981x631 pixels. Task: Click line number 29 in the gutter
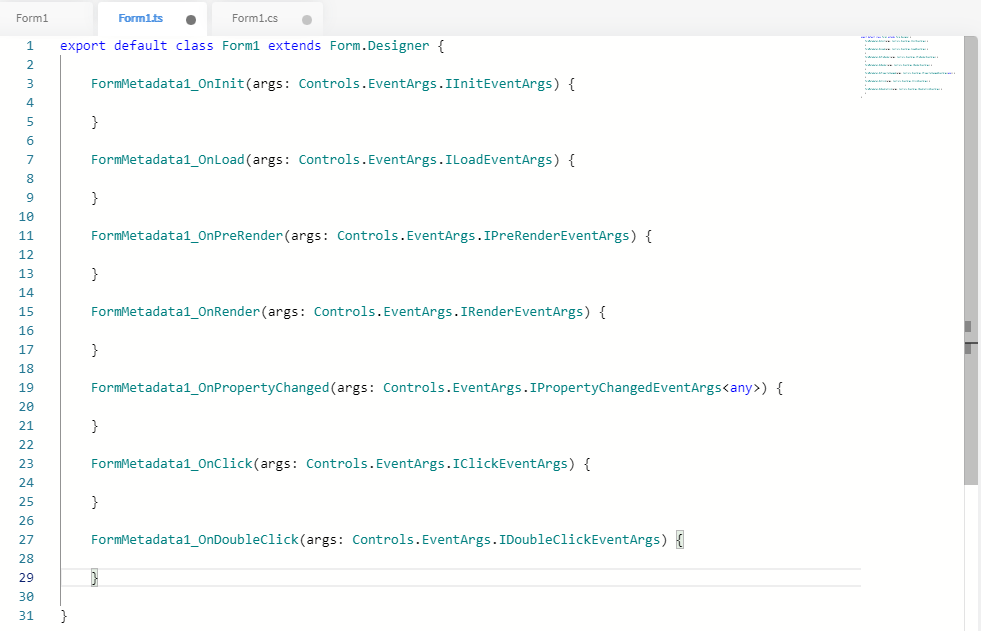[26, 578]
